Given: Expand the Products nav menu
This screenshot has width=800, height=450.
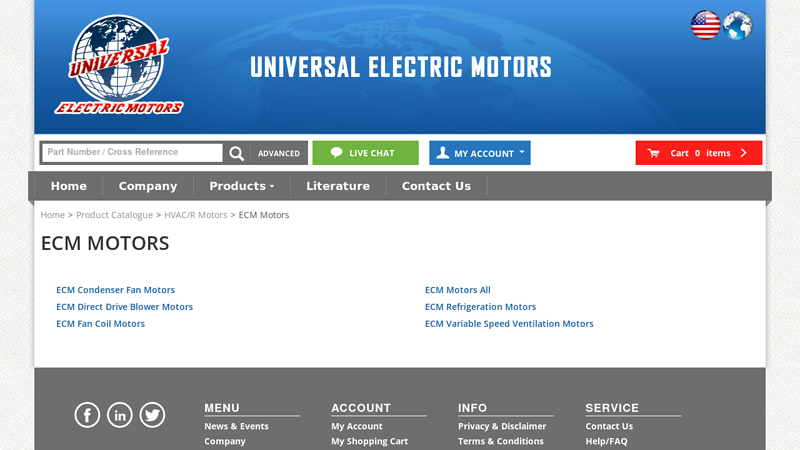Looking at the screenshot, I should pyautogui.click(x=242, y=186).
